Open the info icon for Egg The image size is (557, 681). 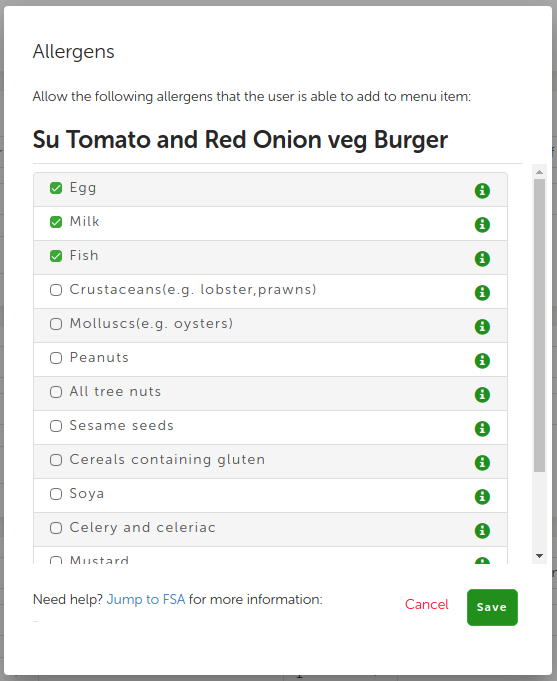(x=482, y=191)
